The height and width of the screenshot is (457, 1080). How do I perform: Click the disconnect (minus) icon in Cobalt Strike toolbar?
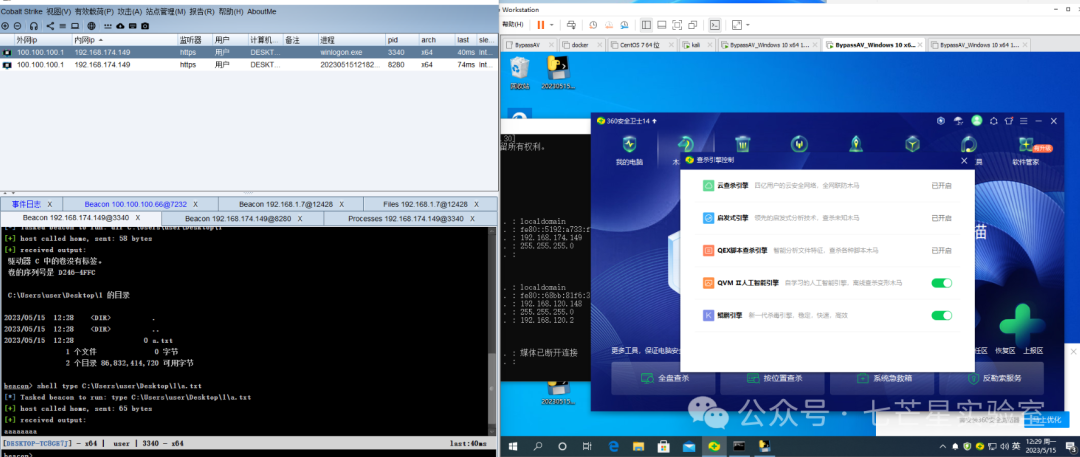pyautogui.click(x=18, y=26)
